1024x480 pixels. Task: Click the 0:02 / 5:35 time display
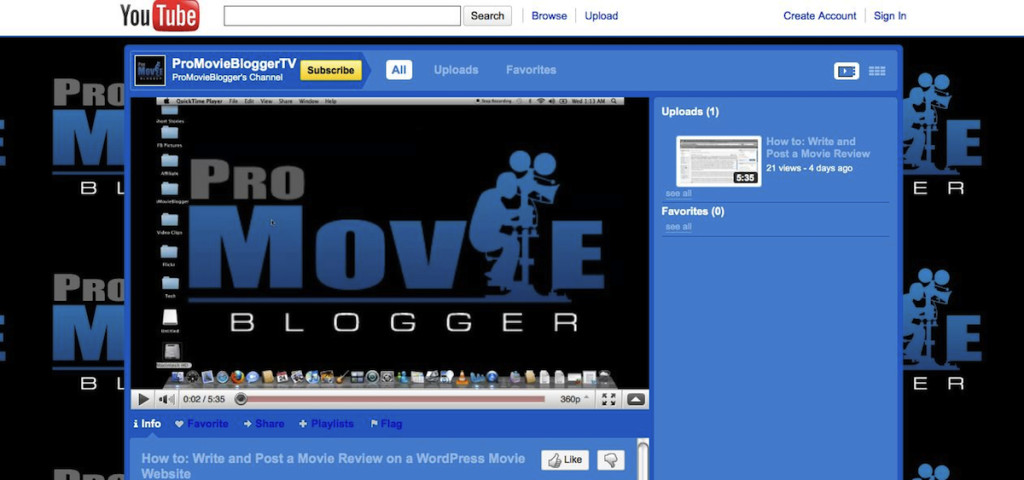(x=204, y=400)
